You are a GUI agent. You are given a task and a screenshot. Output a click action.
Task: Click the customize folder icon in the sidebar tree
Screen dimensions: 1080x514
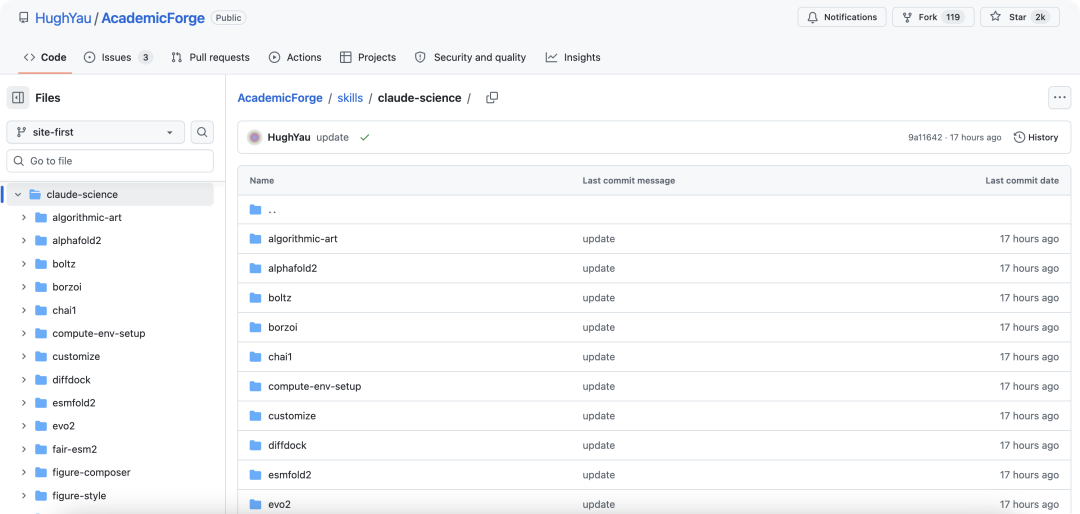41,356
